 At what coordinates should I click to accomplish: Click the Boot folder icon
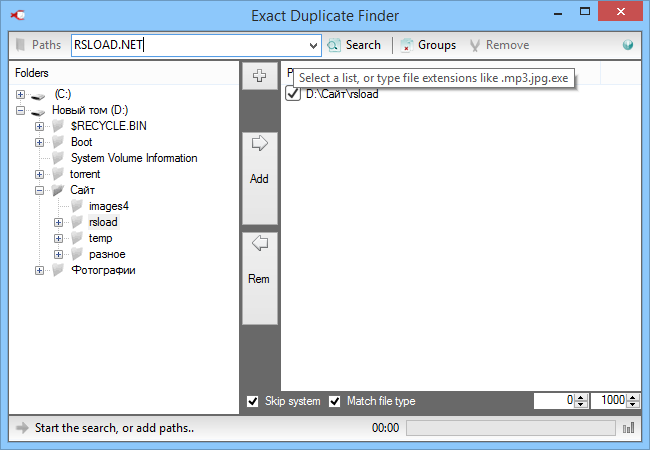pos(58,142)
